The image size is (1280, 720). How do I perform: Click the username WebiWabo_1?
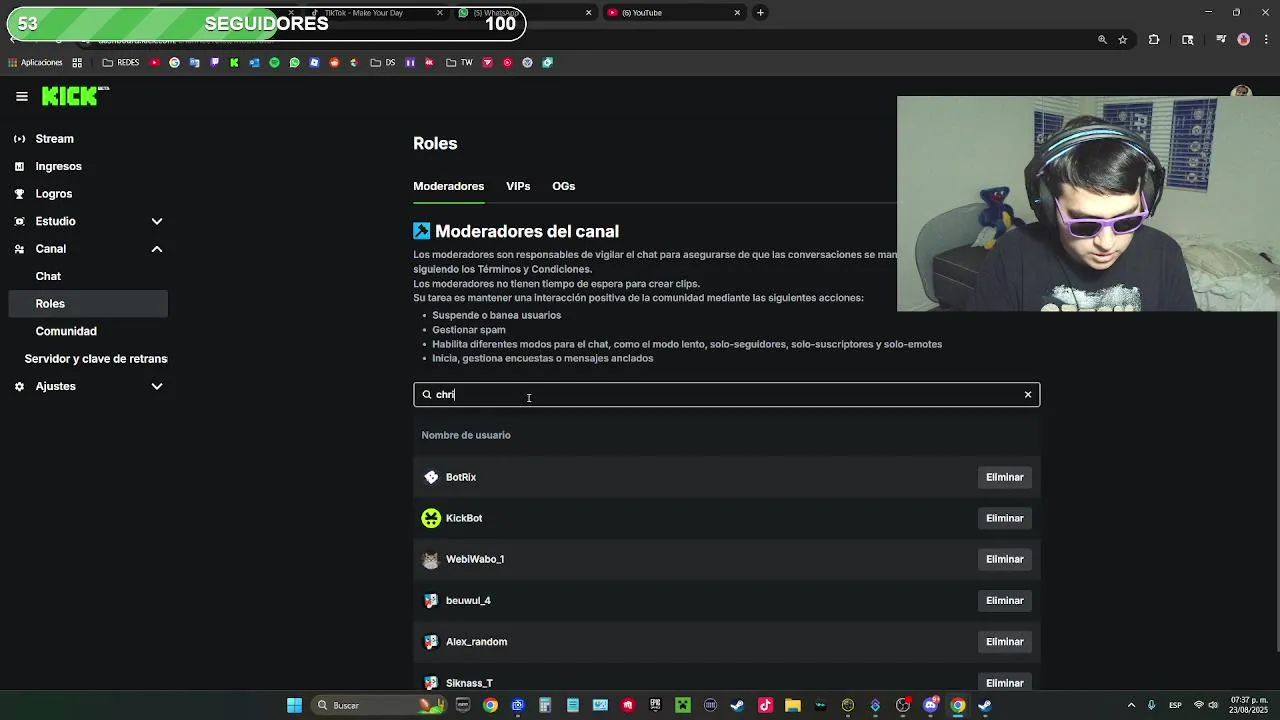pyautogui.click(x=475, y=559)
